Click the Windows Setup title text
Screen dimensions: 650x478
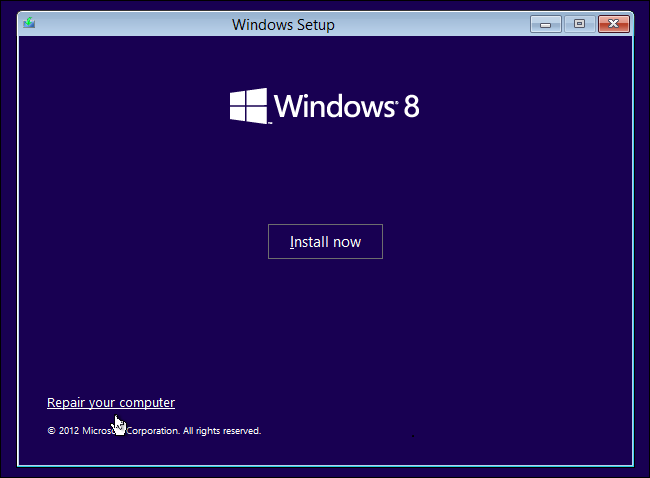click(x=283, y=25)
